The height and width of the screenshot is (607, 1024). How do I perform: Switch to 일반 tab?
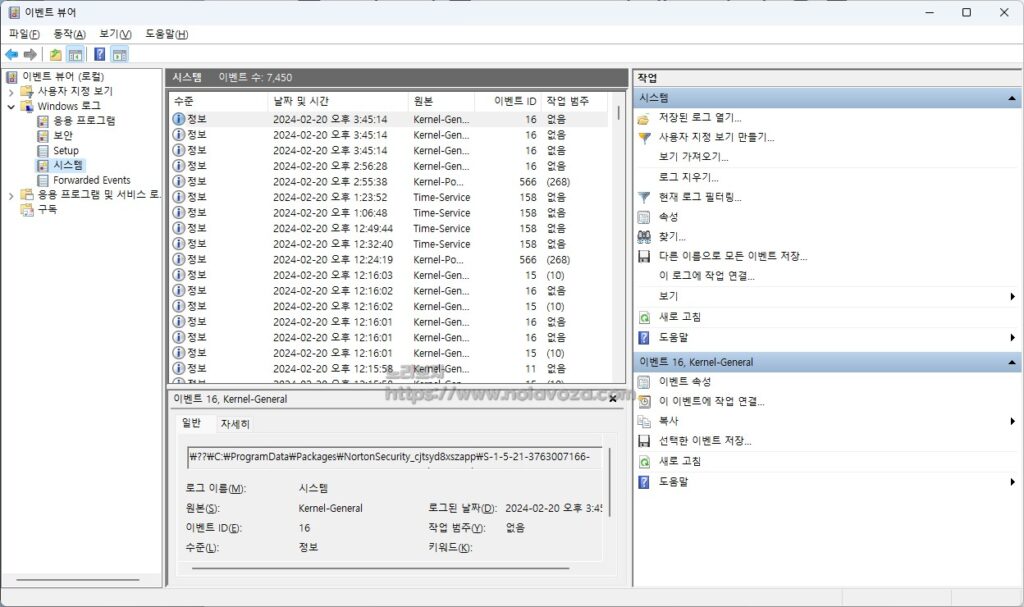point(191,423)
